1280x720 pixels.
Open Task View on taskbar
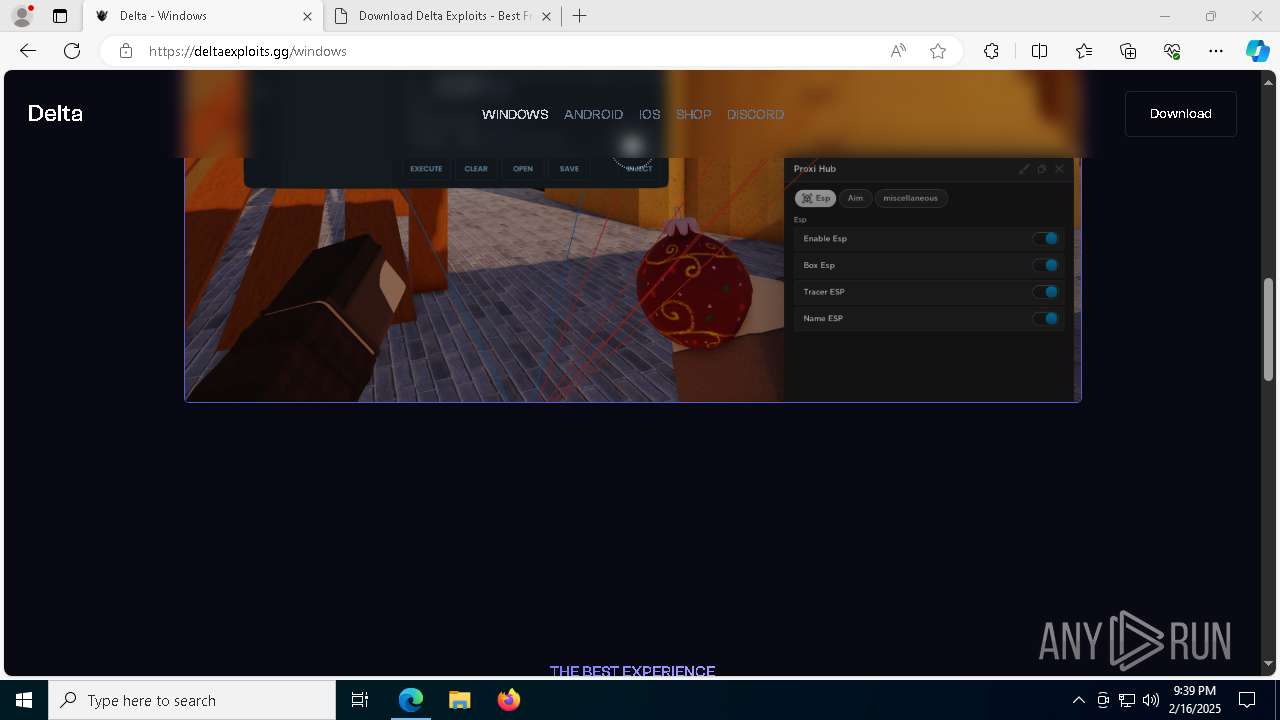tap(360, 700)
